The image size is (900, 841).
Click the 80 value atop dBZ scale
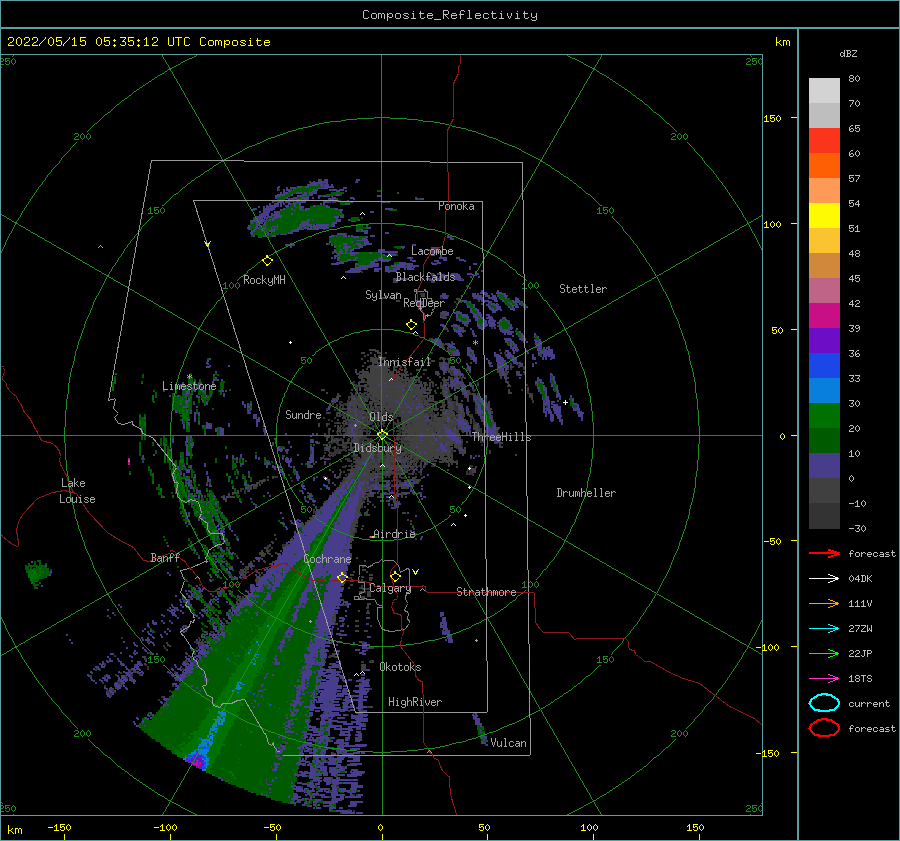coord(854,78)
